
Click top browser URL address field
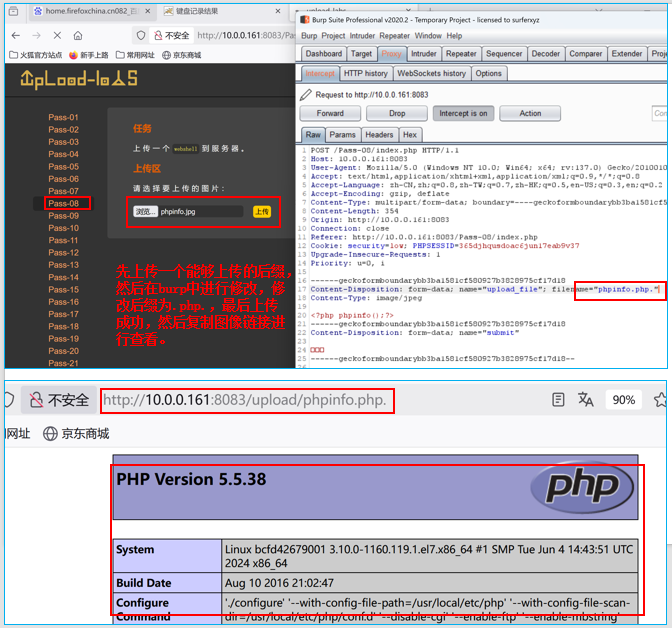244,36
